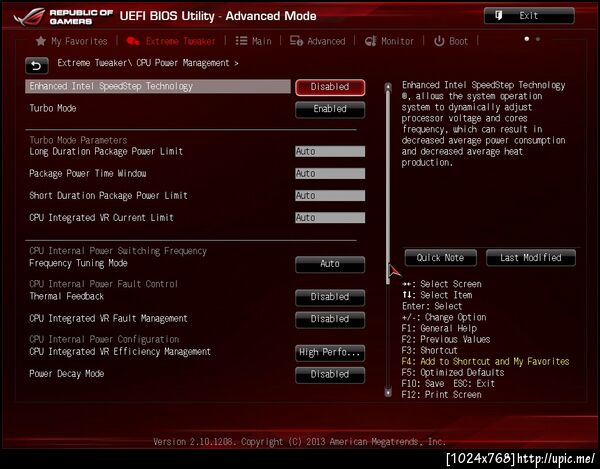This screenshot has width=600, height=469.
Task: Switch to the Boot tab
Action: [x=451, y=41]
